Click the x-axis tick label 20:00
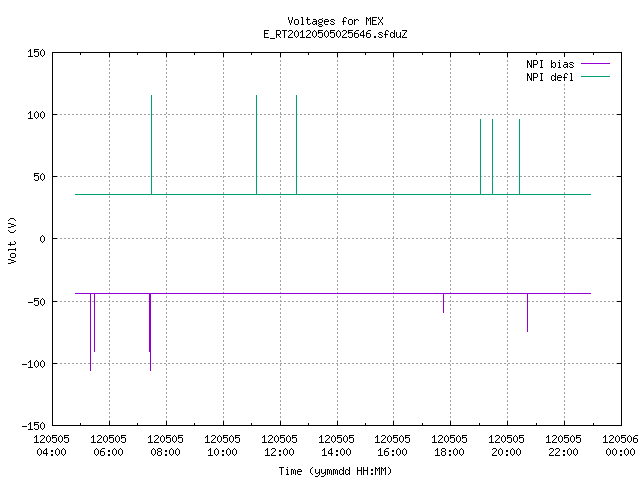Image resolution: width=640 pixels, height=480 pixels. coord(507,452)
